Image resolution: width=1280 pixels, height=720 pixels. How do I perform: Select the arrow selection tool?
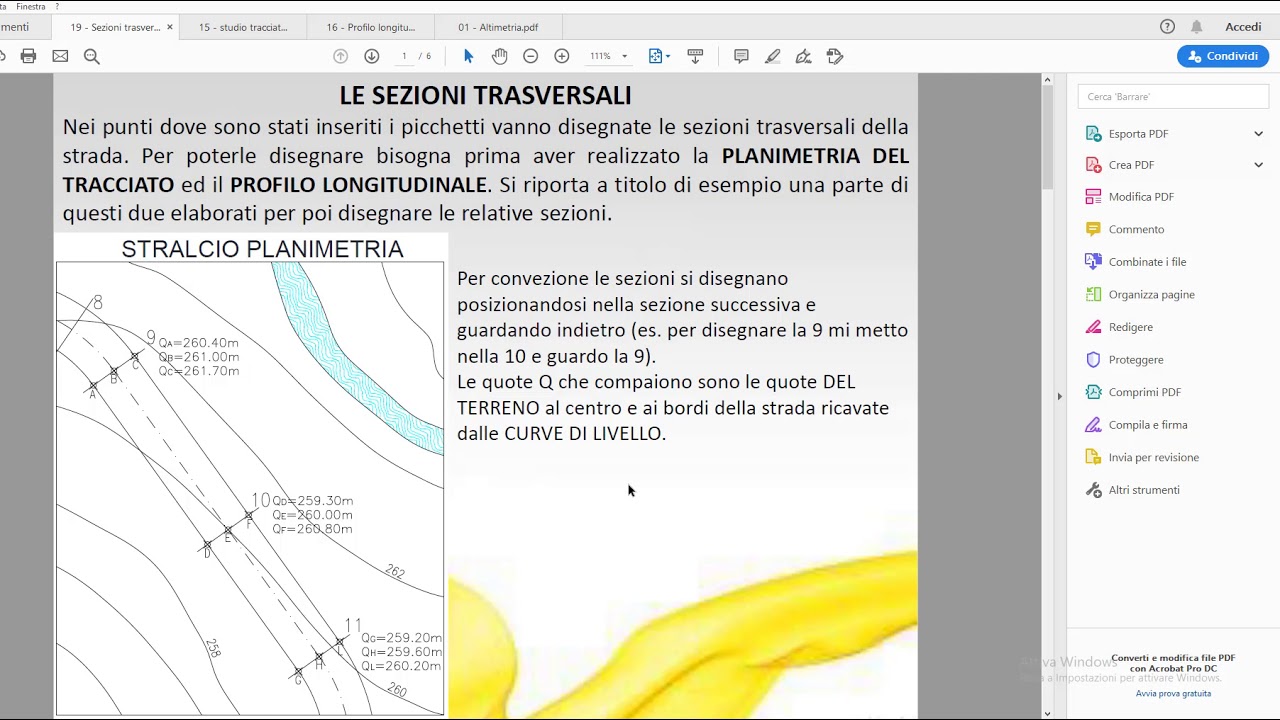tap(468, 56)
